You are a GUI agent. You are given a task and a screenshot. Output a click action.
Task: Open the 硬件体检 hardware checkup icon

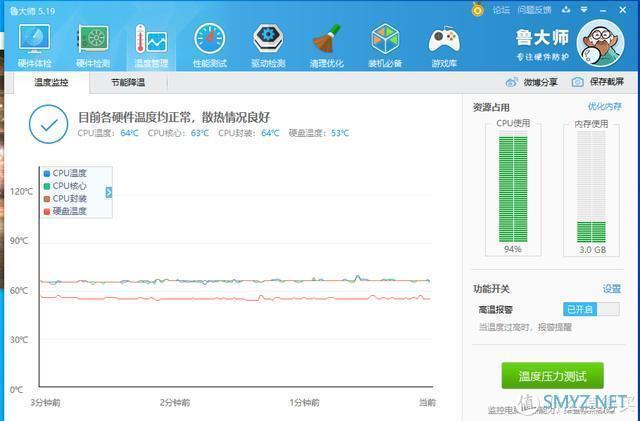35,45
